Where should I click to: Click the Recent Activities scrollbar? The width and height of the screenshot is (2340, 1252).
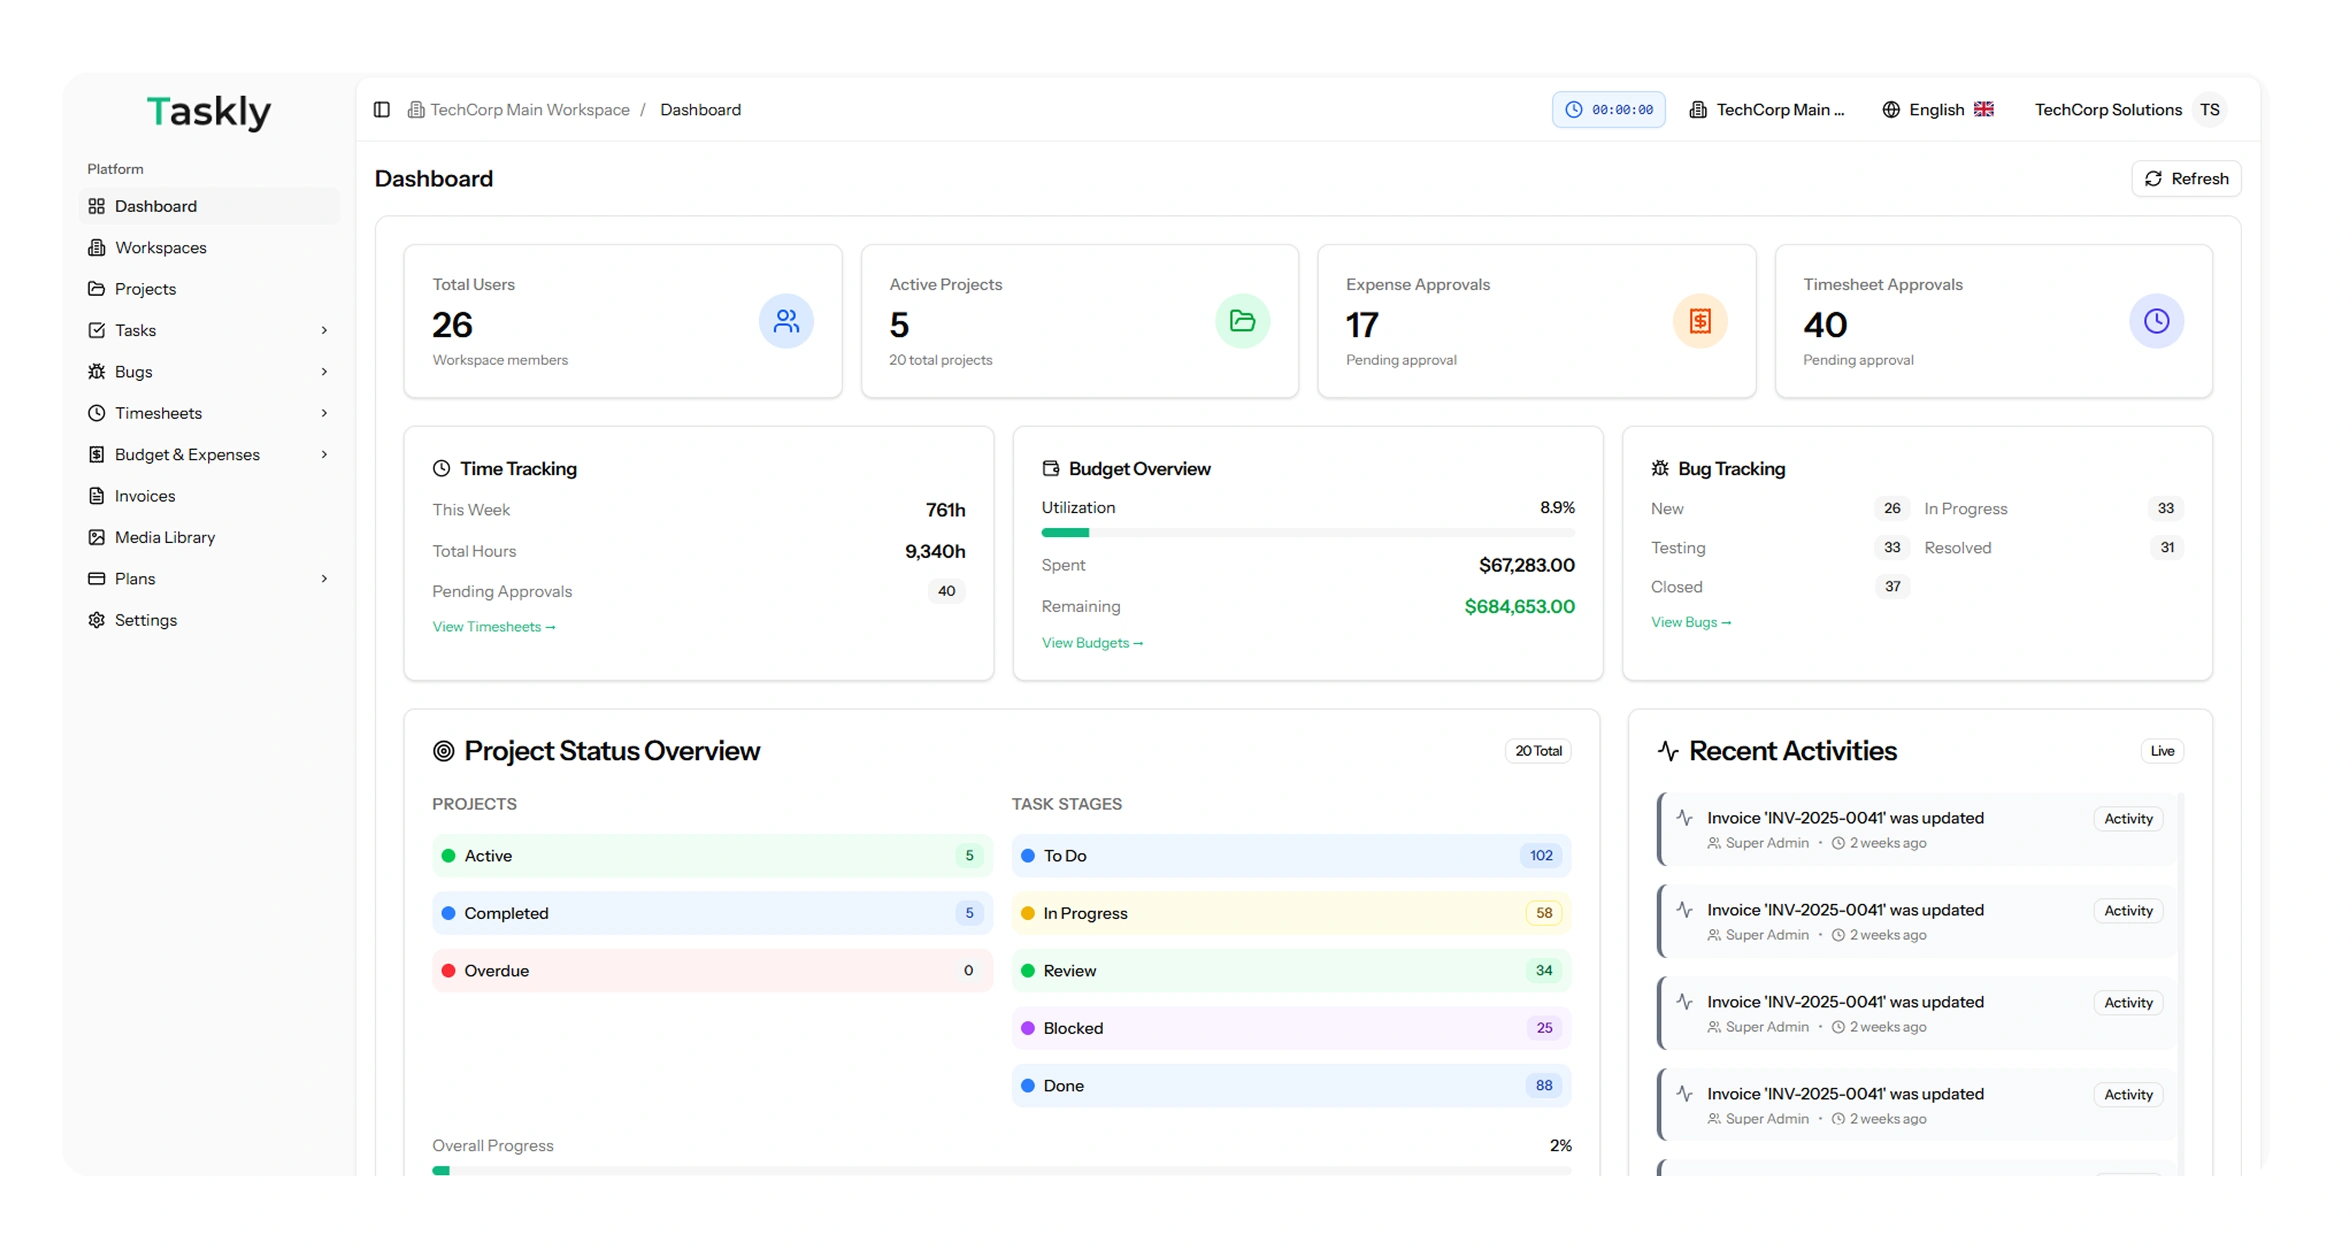2180,983
